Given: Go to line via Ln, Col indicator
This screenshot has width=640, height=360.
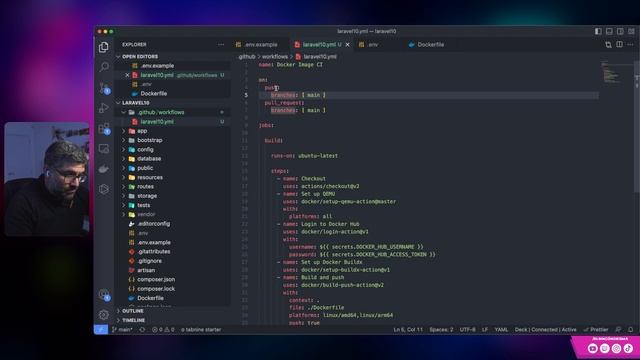Looking at the screenshot, I should tap(408, 329).
